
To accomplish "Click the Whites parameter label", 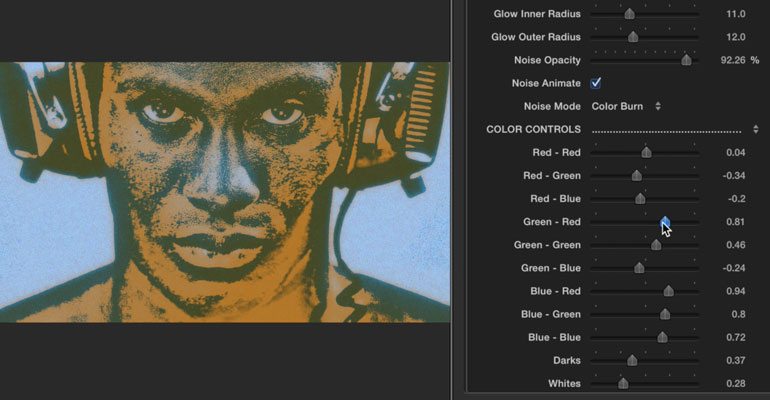I will (x=564, y=383).
